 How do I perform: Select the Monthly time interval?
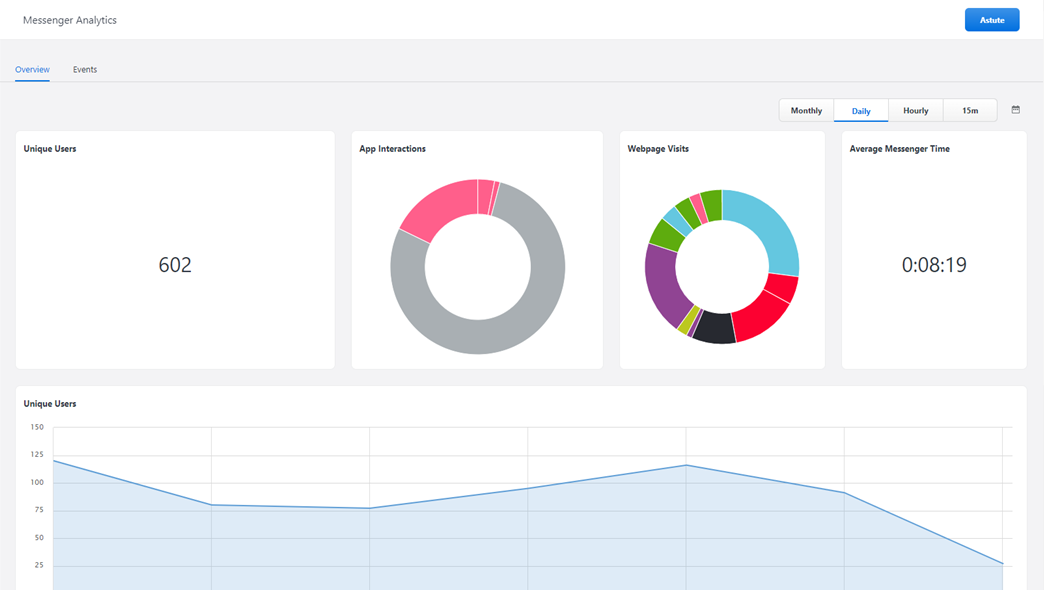(x=806, y=111)
